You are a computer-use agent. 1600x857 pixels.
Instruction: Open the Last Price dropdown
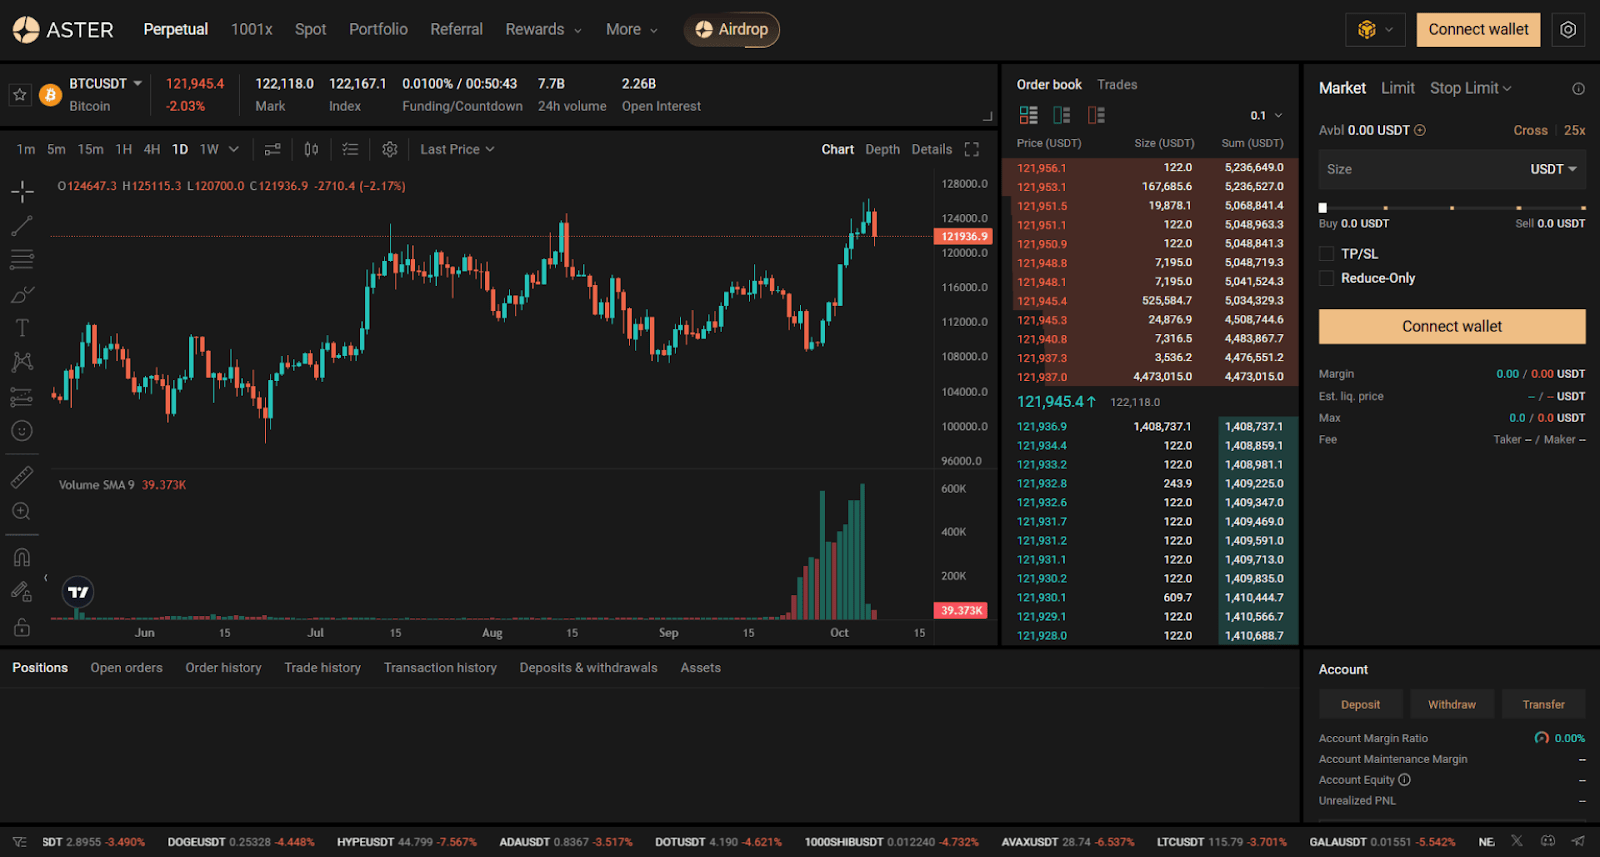pyautogui.click(x=457, y=149)
